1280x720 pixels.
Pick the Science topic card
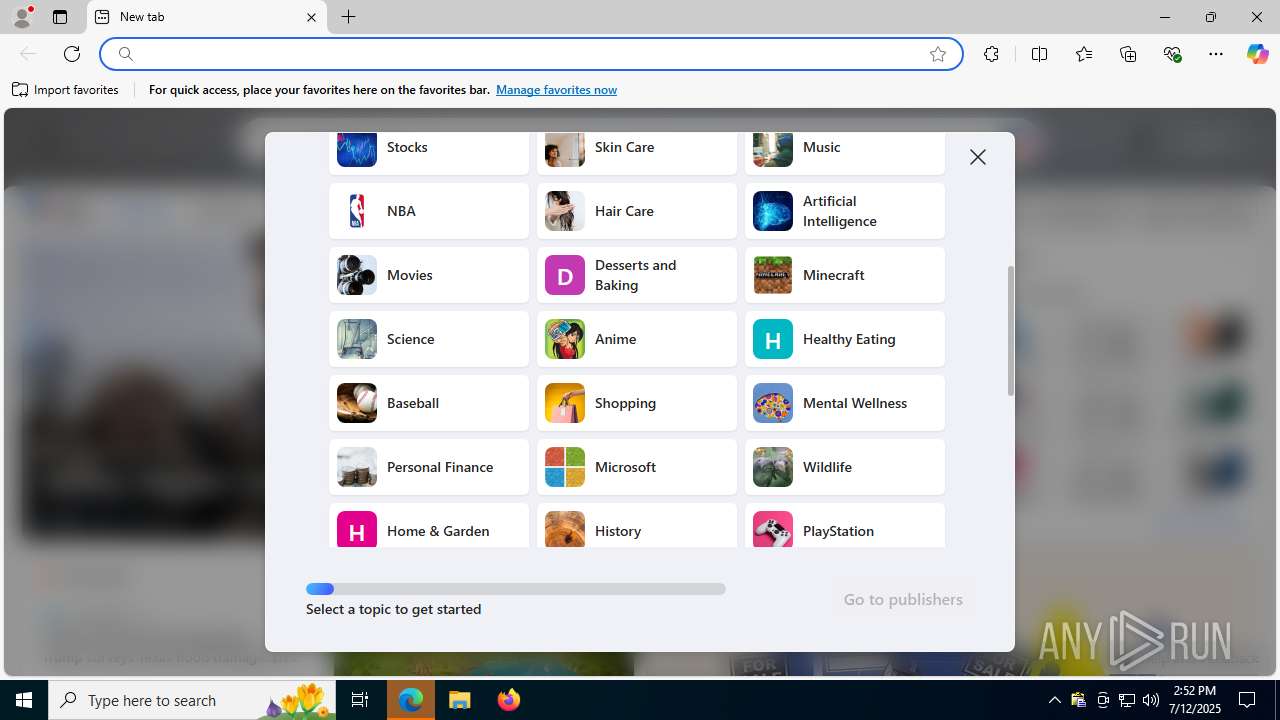(x=429, y=339)
